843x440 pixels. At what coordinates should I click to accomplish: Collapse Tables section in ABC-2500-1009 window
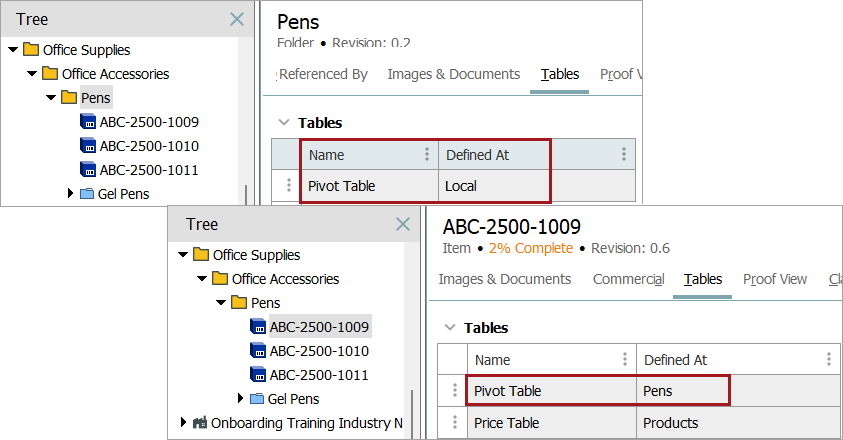(x=449, y=328)
